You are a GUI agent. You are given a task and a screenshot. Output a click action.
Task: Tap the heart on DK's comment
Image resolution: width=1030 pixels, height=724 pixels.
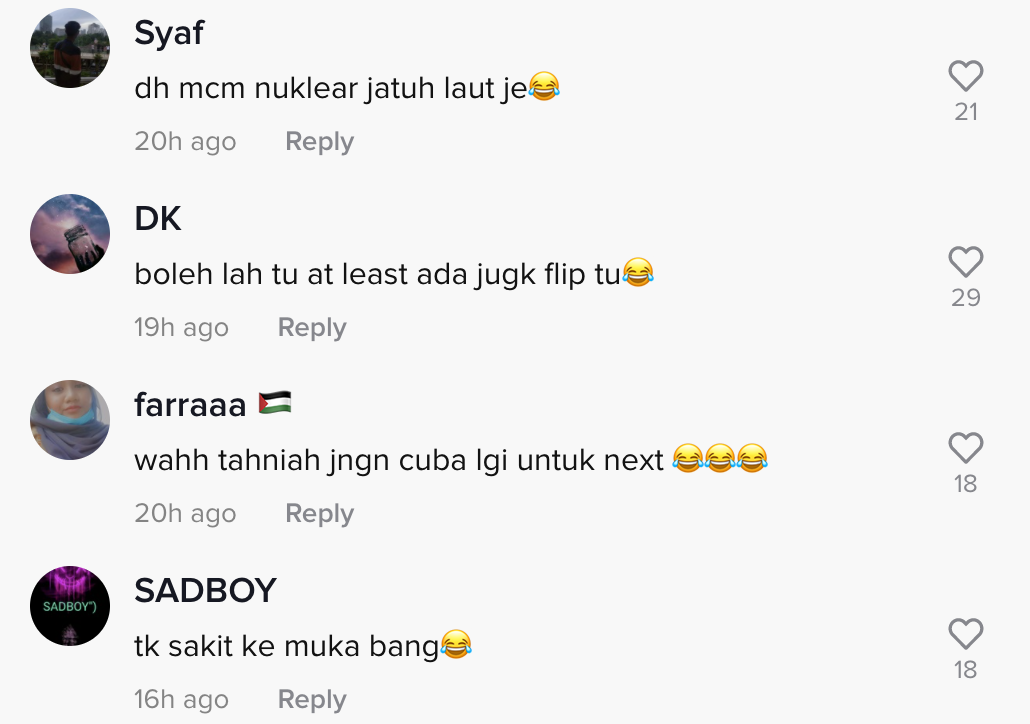[966, 261]
